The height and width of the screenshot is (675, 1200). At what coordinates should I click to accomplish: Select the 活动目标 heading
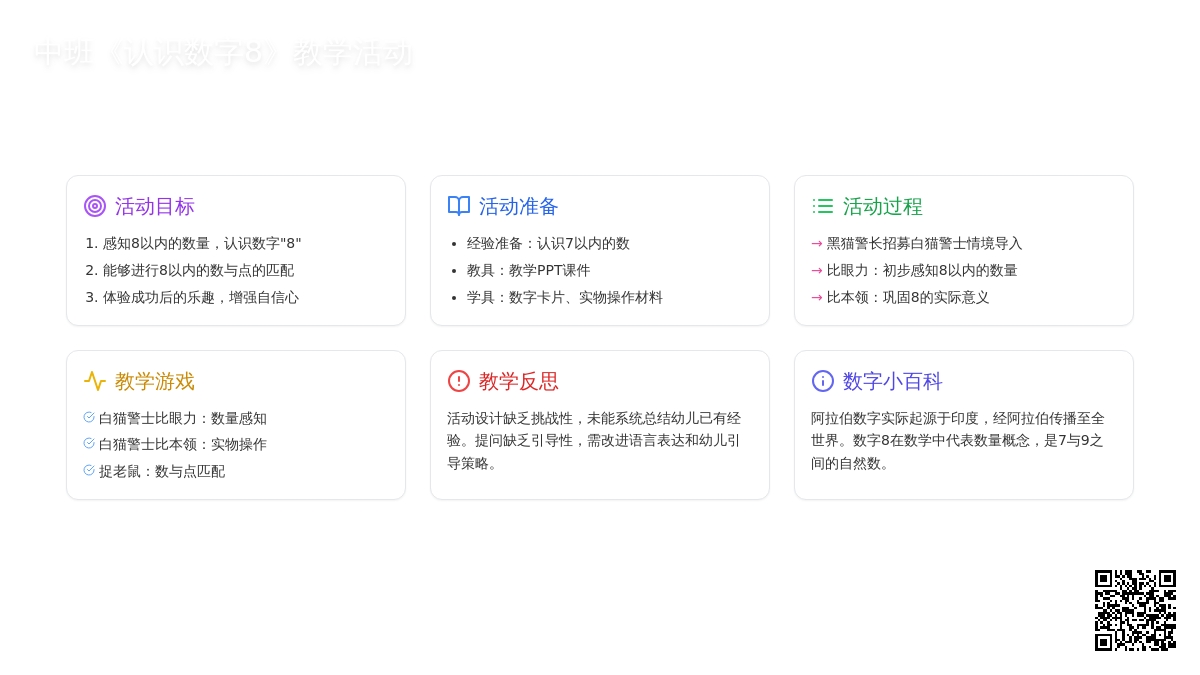coord(155,206)
